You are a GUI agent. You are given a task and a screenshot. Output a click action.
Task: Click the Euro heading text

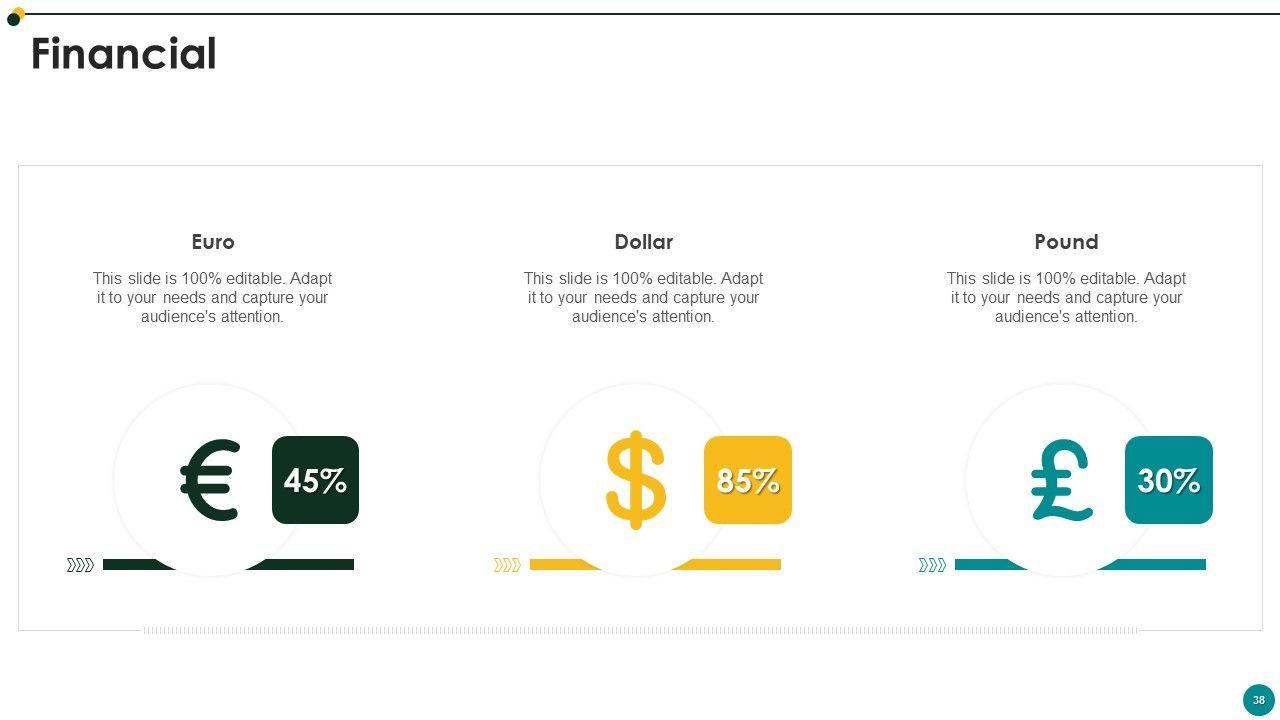(213, 242)
